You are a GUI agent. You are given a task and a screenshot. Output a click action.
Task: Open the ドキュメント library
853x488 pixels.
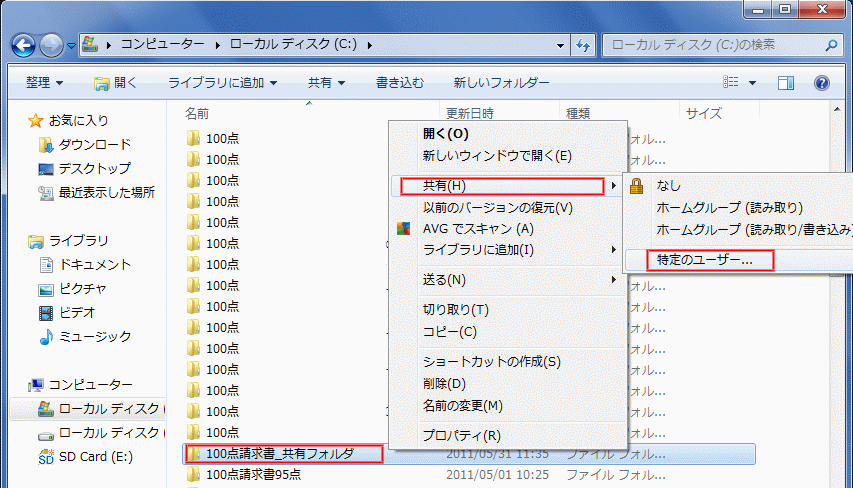point(85,264)
